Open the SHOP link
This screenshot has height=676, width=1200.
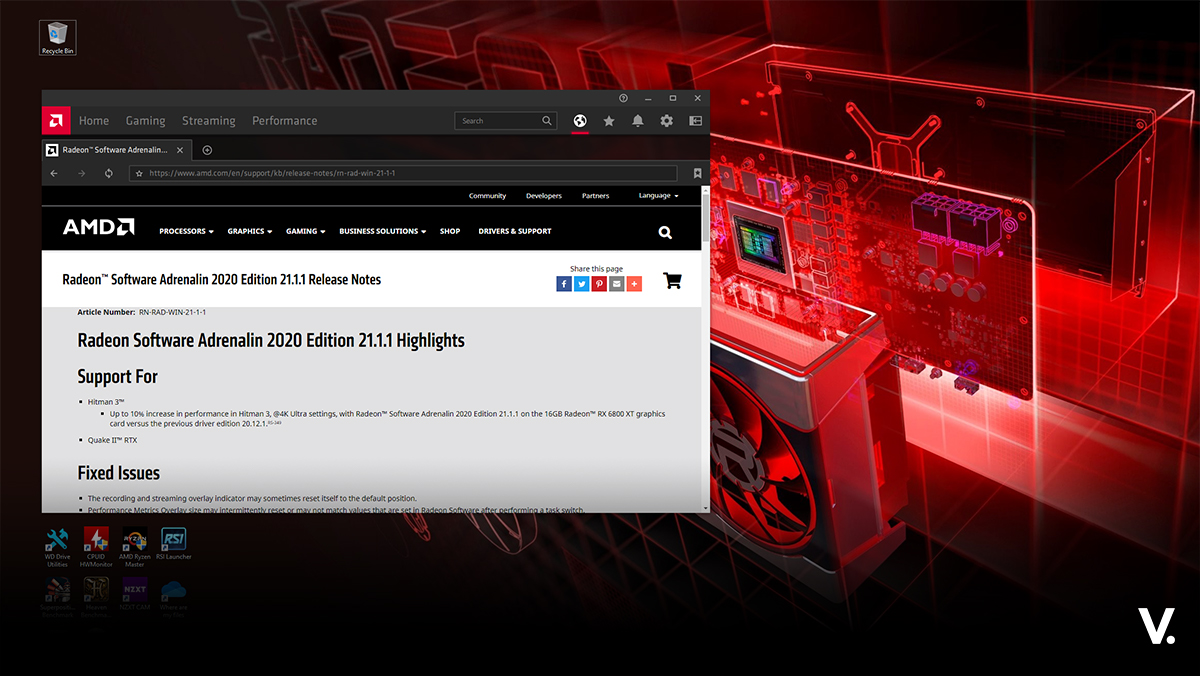(450, 231)
